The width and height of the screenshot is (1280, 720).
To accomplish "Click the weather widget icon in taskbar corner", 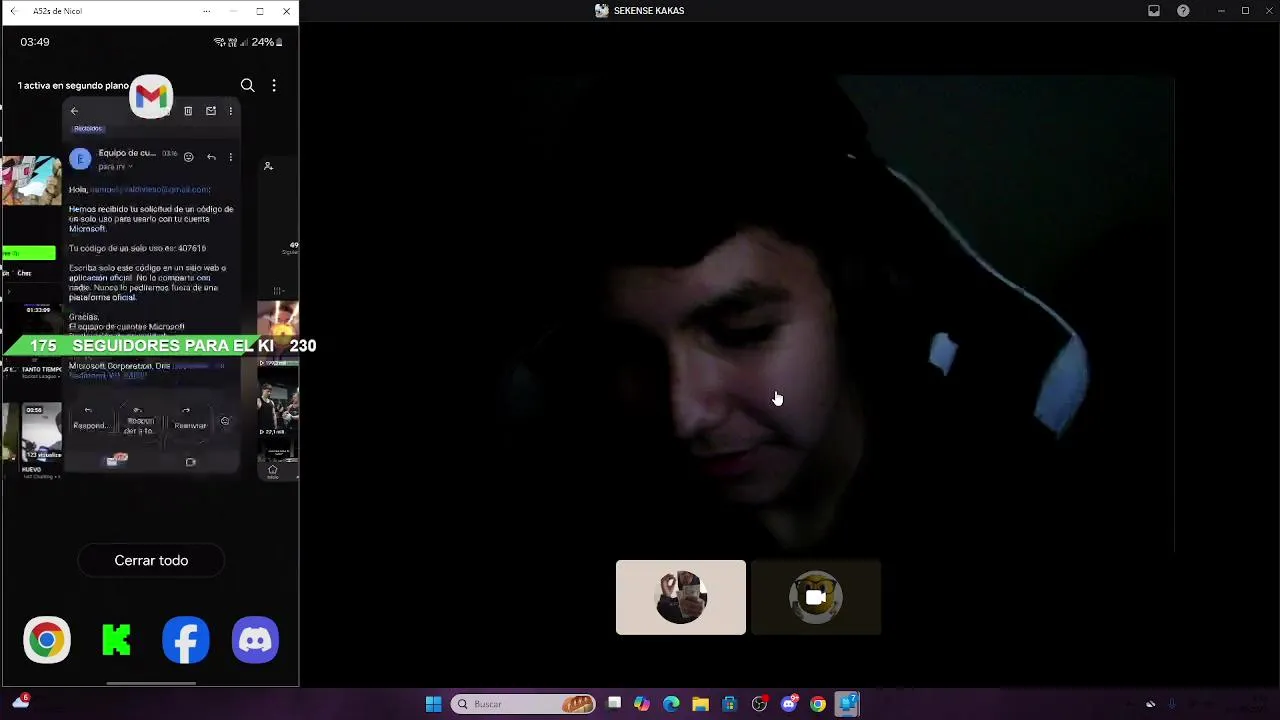I will (x=20, y=702).
